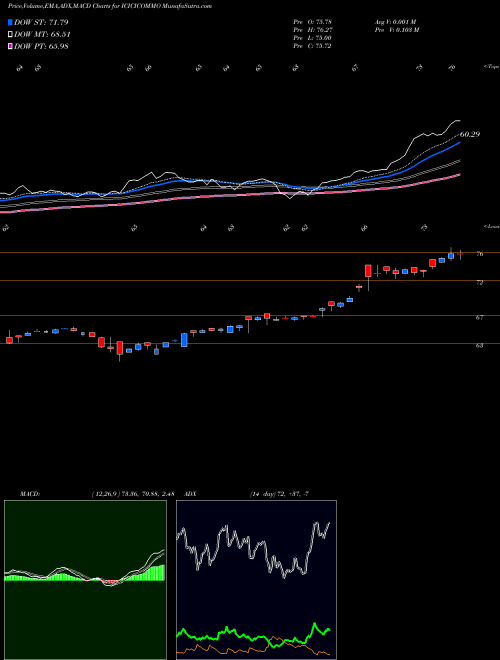Open the green MACD histogram chart panel
This screenshot has height=660, width=500.
[x=85, y=580]
